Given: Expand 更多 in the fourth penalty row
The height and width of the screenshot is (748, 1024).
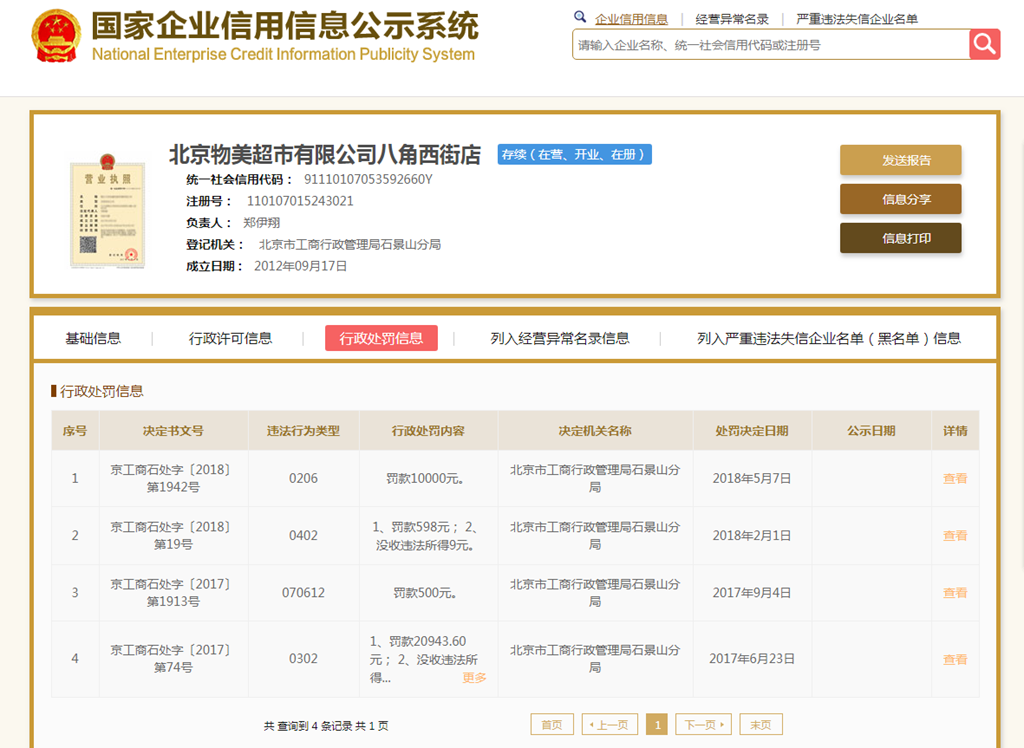Looking at the screenshot, I should point(474,678).
